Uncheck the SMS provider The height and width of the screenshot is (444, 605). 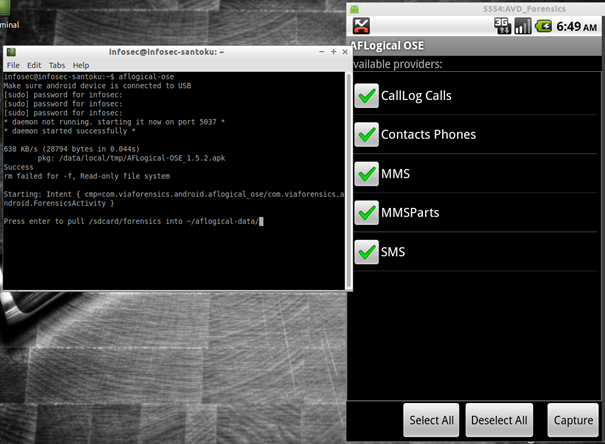pos(366,252)
